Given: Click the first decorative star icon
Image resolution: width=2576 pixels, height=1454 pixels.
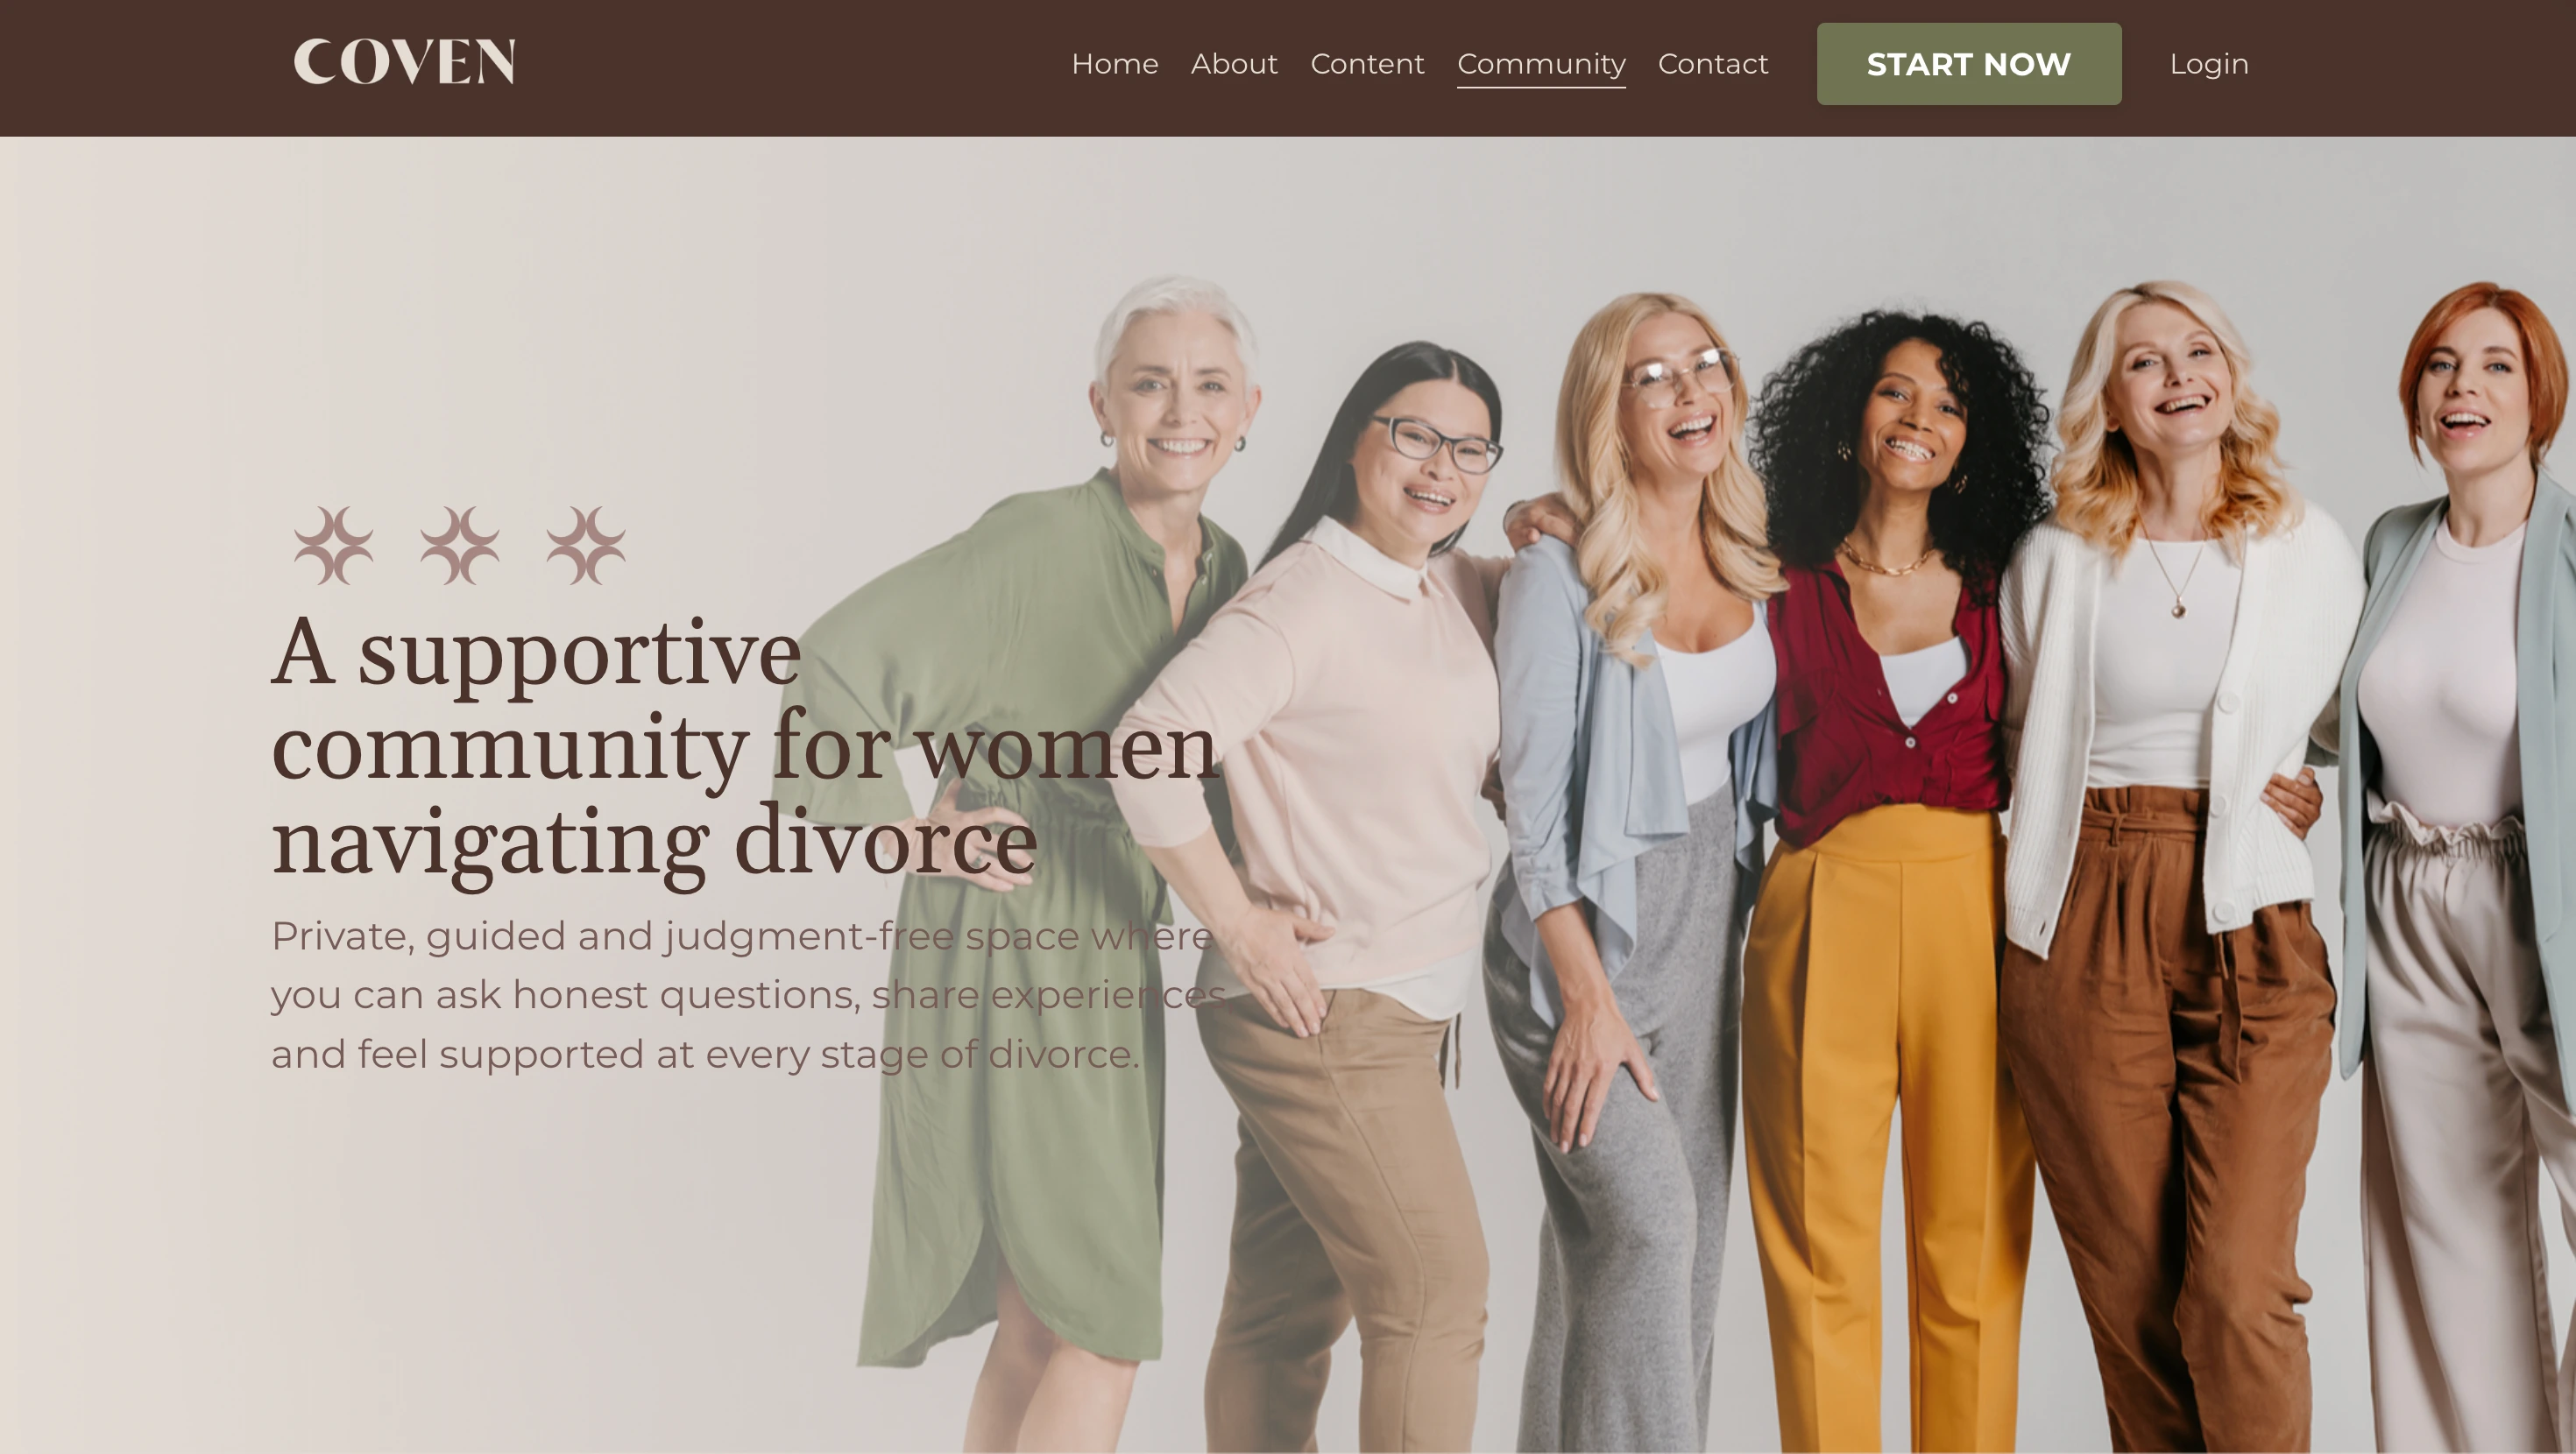Looking at the screenshot, I should click(x=334, y=545).
